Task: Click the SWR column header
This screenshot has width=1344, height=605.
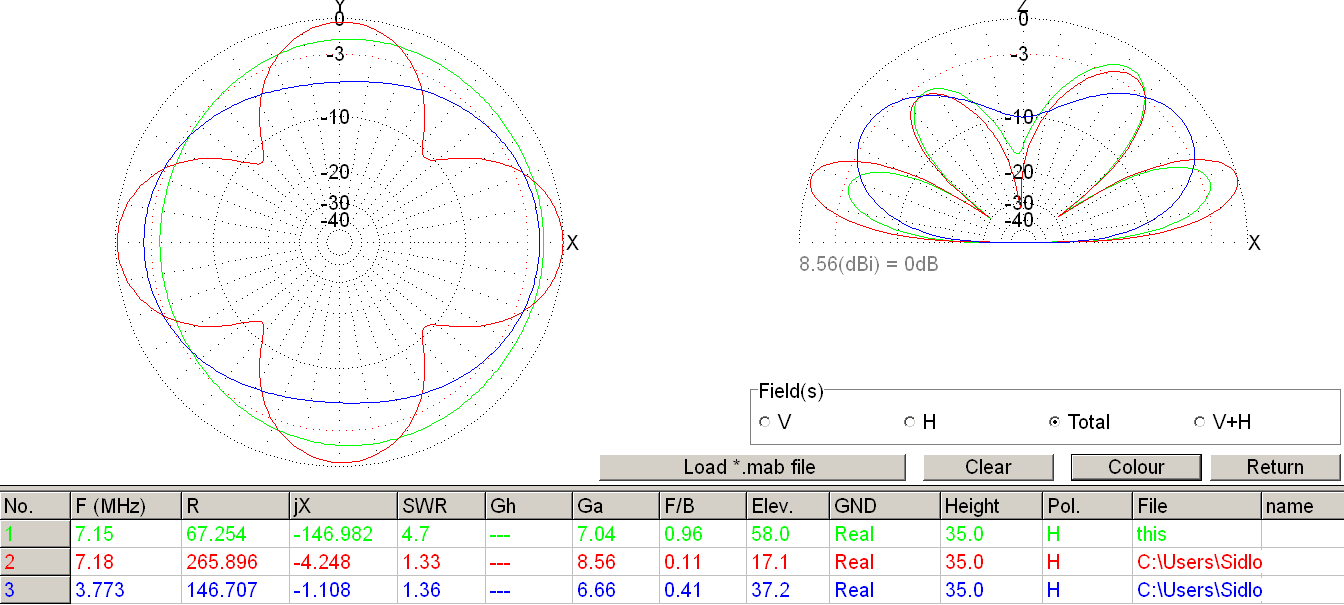Action: pos(440,506)
